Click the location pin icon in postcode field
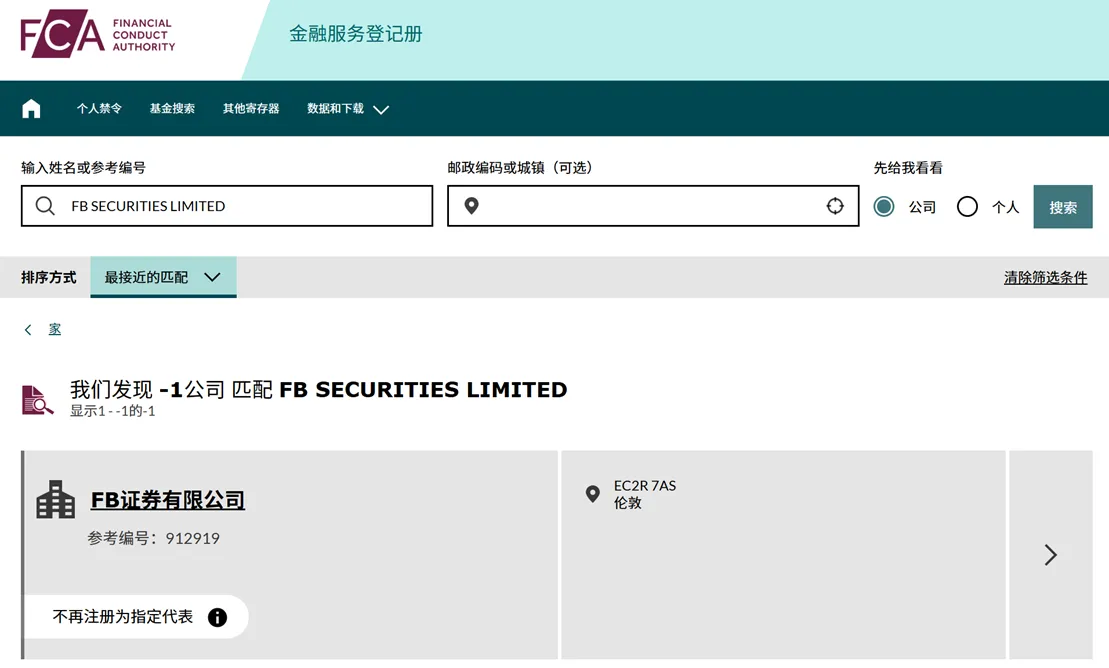This screenshot has height=668, width=1109. [x=472, y=206]
